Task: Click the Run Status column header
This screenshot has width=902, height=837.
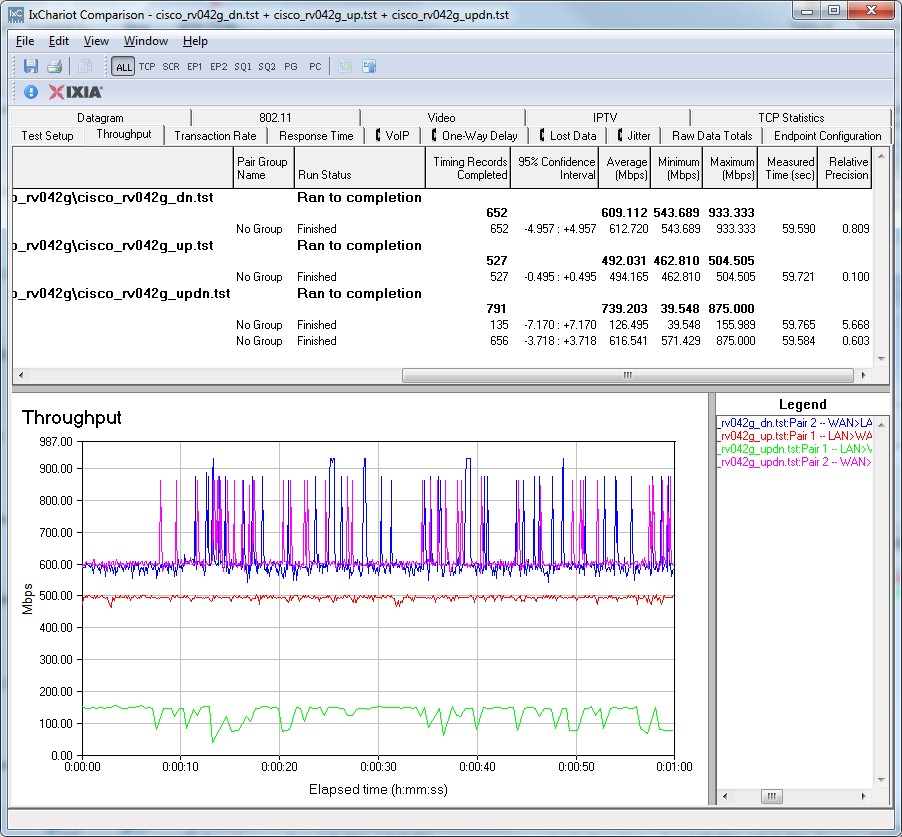Action: click(360, 168)
